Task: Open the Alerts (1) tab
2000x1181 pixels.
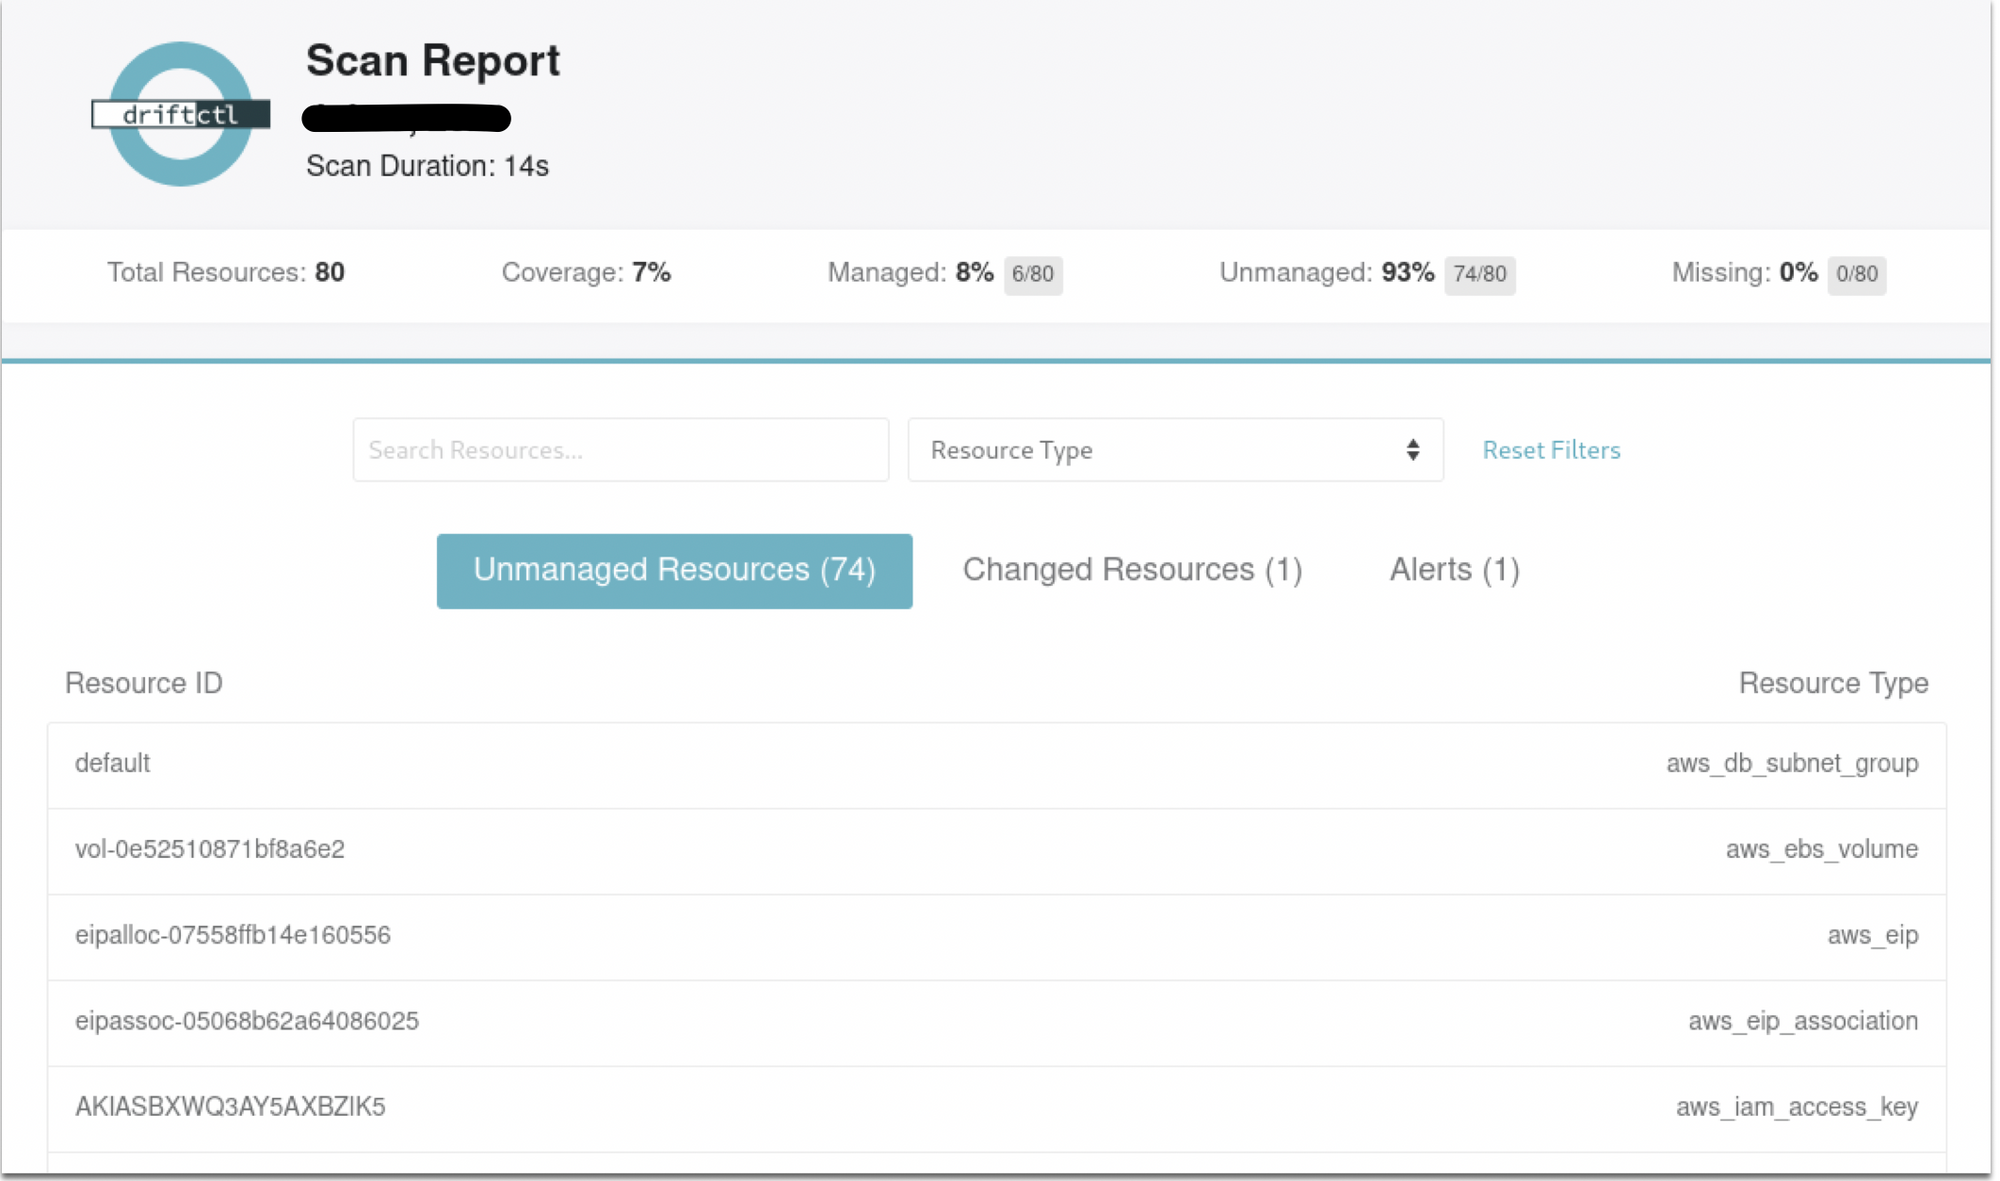Action: [1454, 570]
